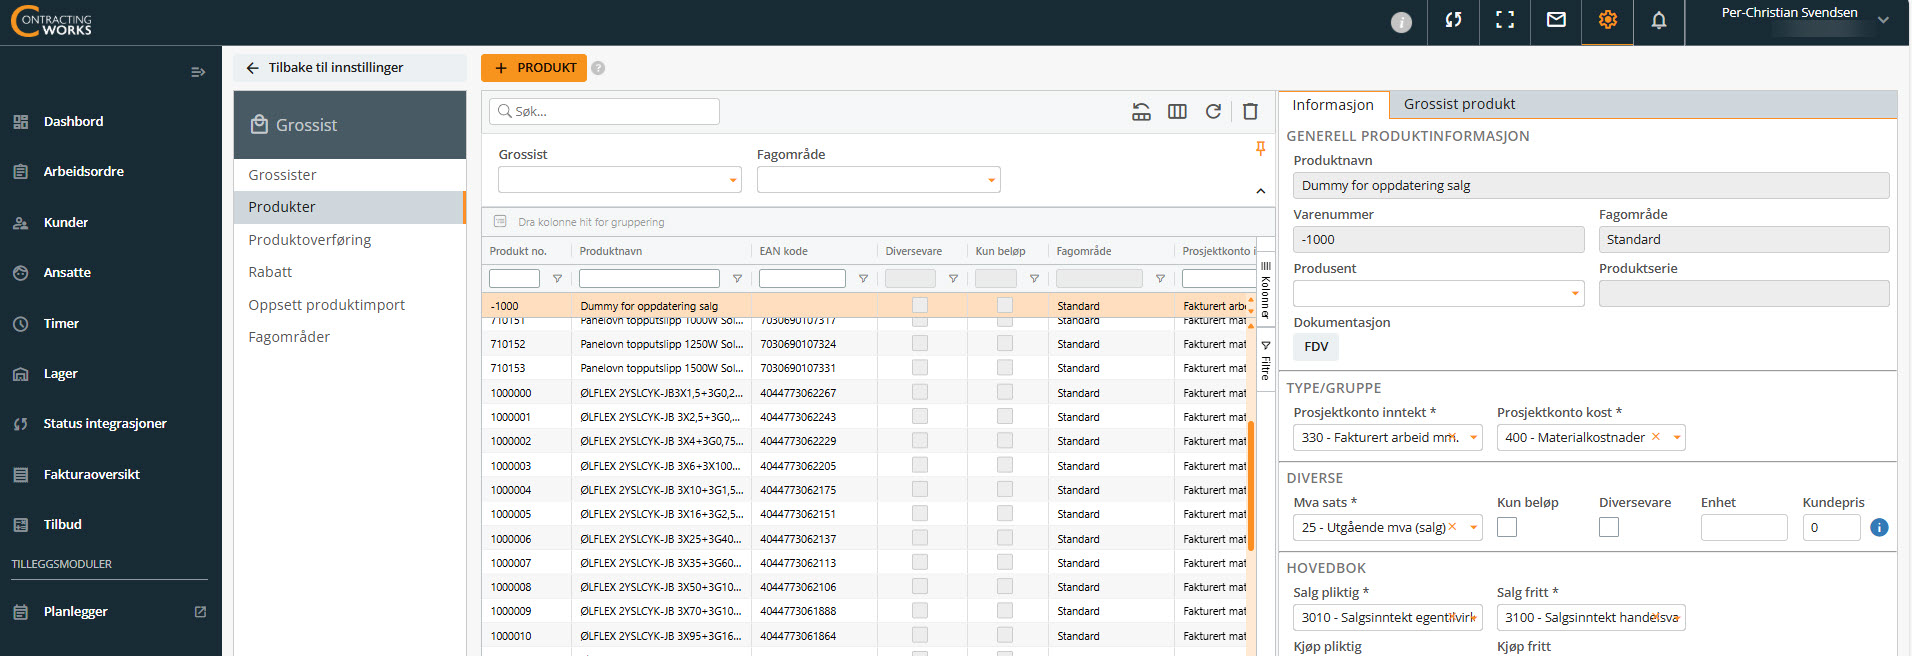The height and width of the screenshot is (656, 1912).
Task: Open the mail envelope icon
Action: (1556, 20)
